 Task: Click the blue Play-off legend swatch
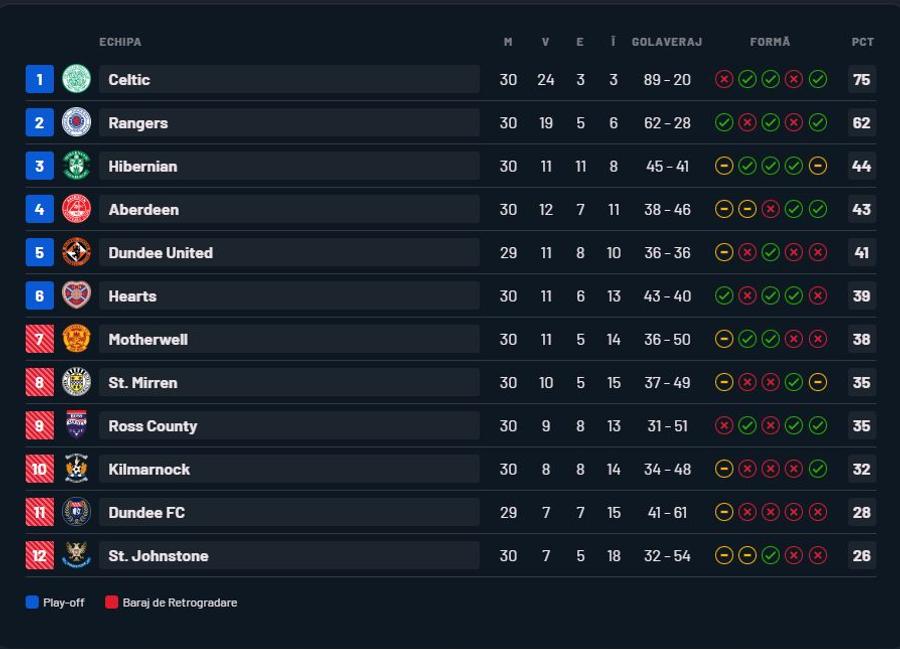tap(32, 602)
